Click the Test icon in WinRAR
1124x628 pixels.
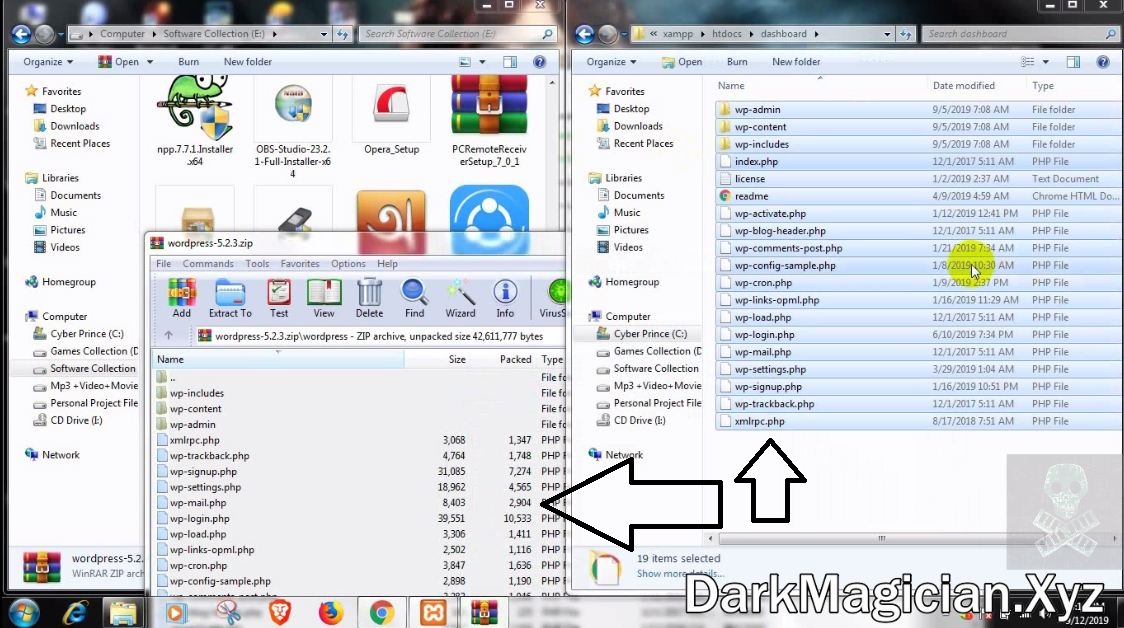coord(279,298)
